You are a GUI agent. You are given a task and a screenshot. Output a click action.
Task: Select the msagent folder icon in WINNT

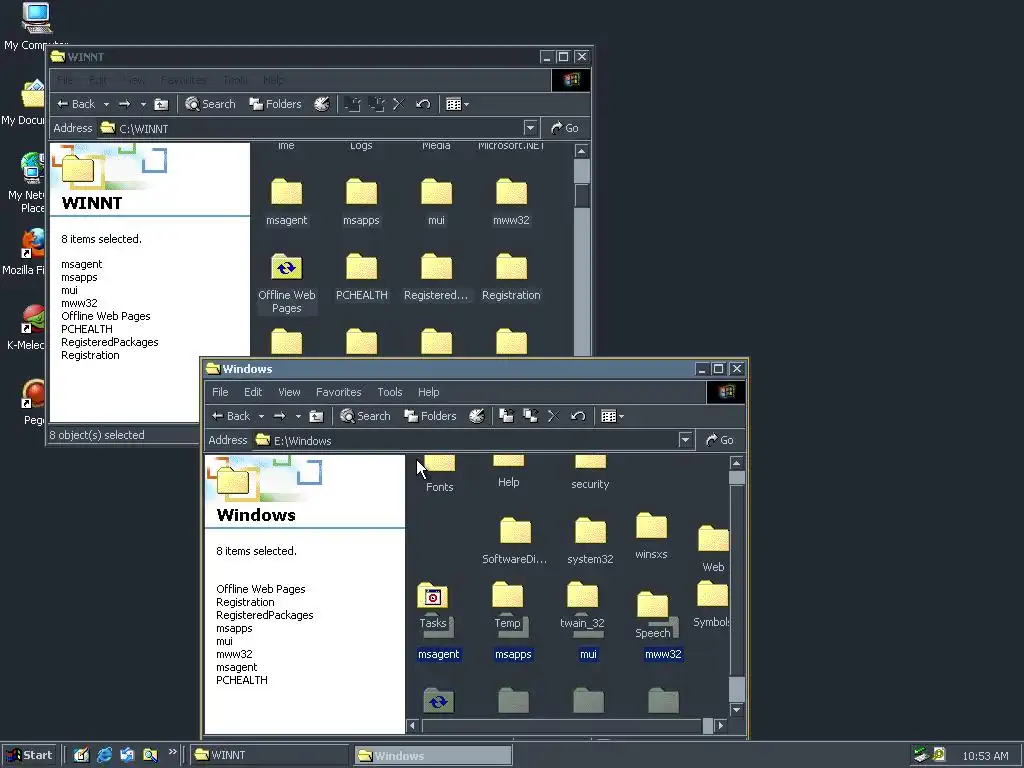(286, 193)
